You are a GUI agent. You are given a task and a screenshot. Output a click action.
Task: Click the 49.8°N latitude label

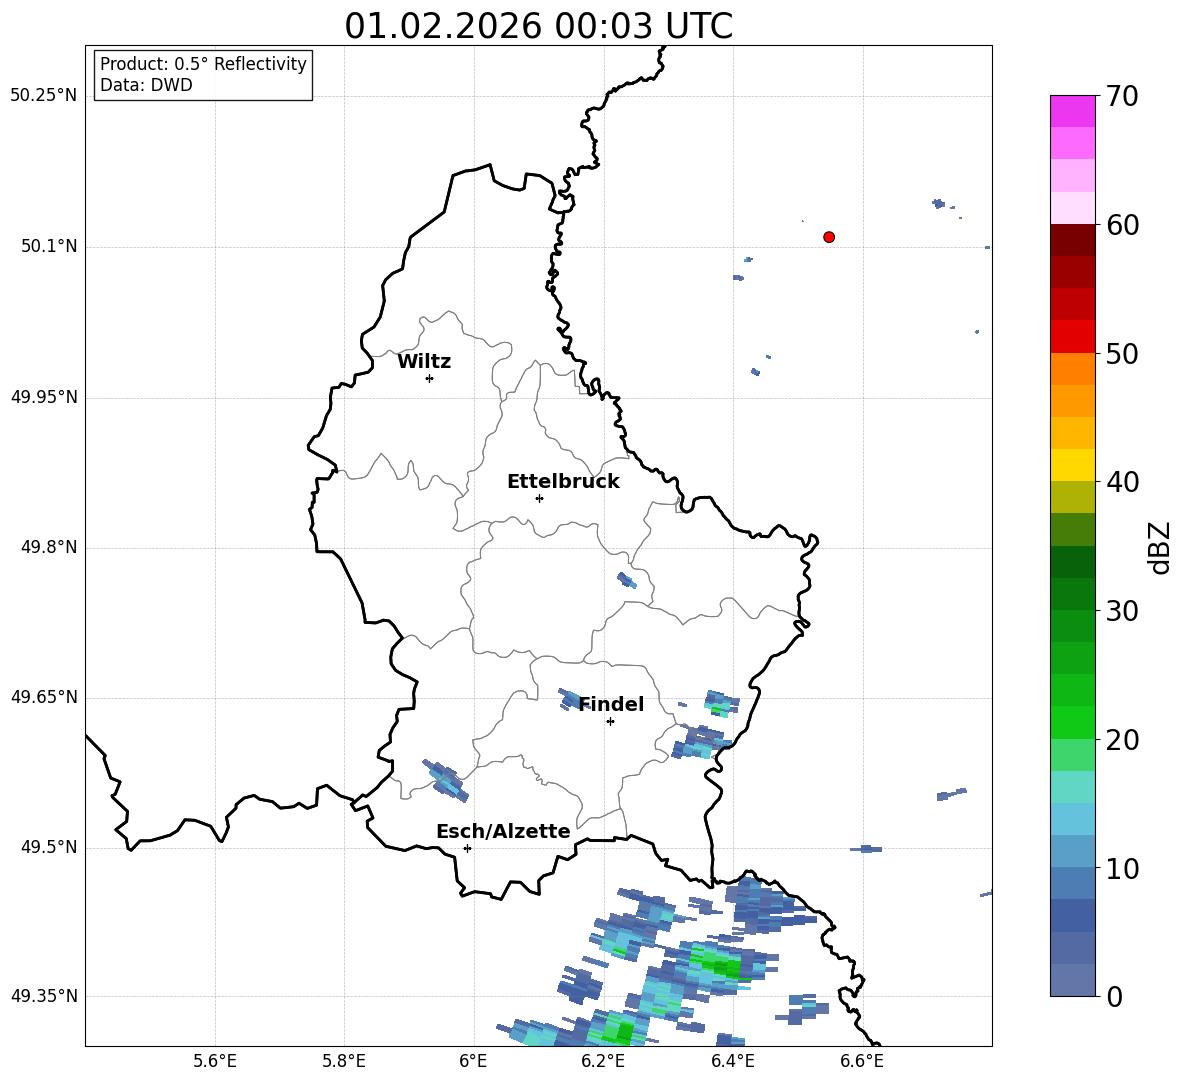(49, 547)
